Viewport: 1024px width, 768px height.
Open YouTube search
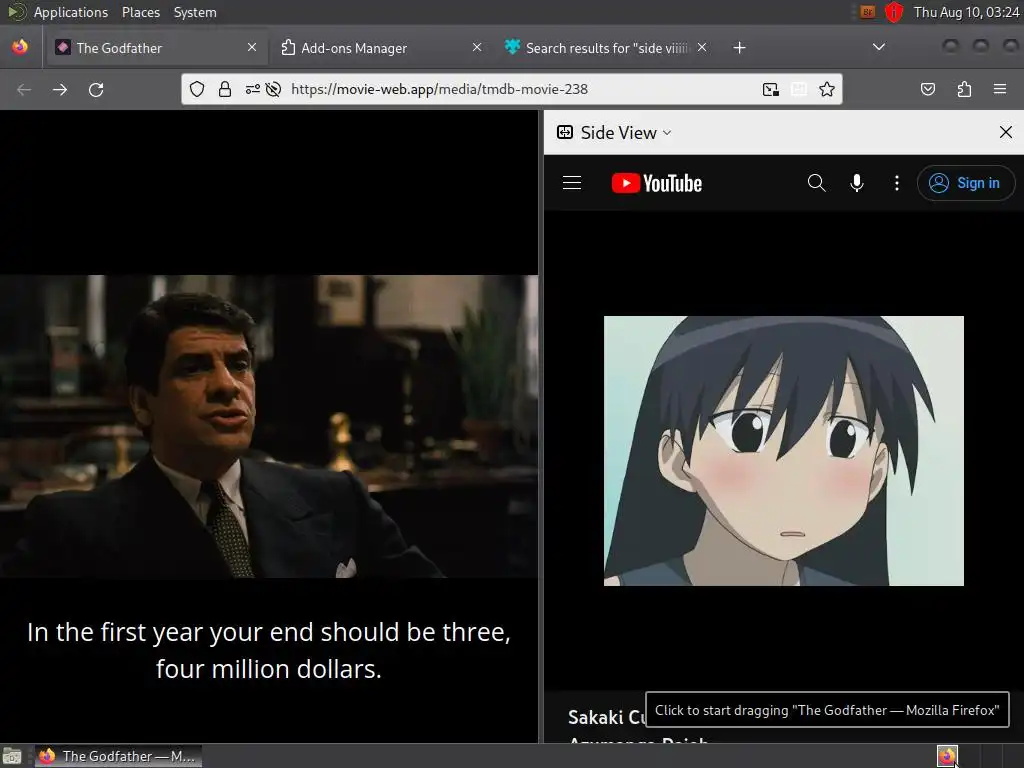(x=816, y=183)
